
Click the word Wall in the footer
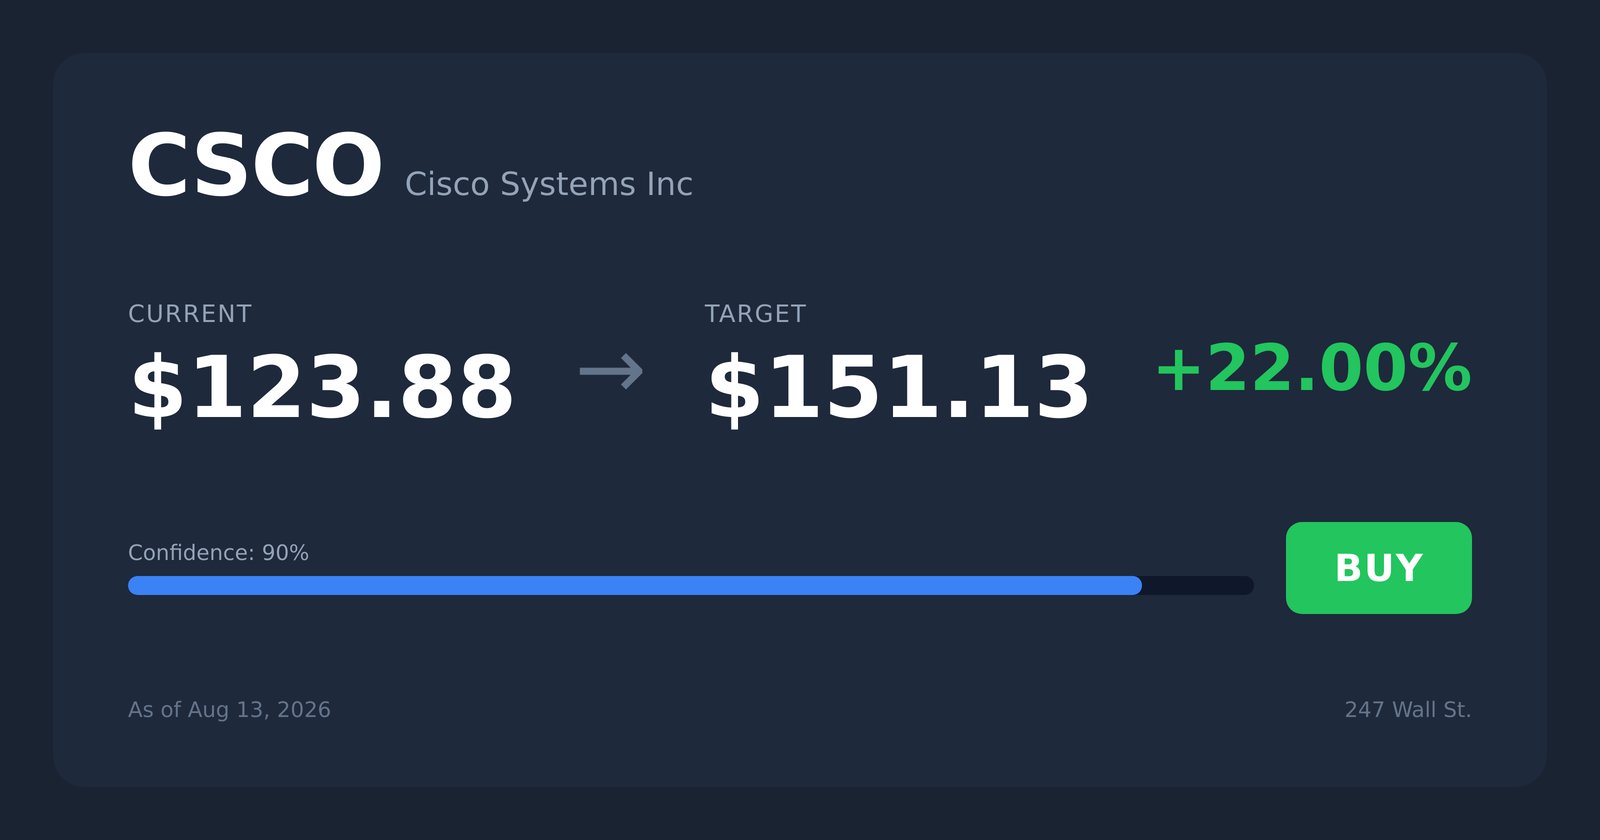pyautogui.click(x=1414, y=710)
